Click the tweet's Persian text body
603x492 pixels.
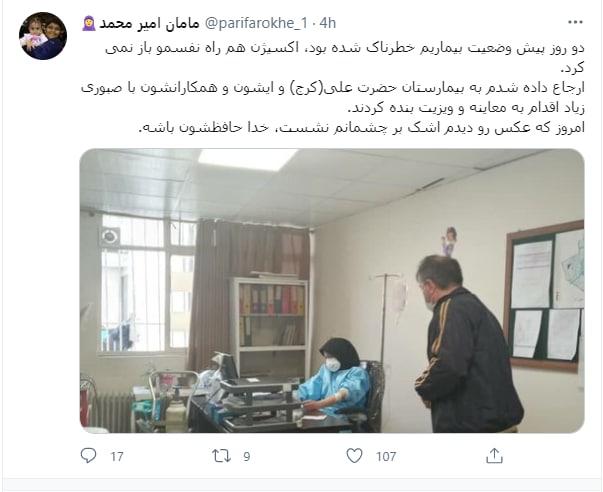pos(333,88)
